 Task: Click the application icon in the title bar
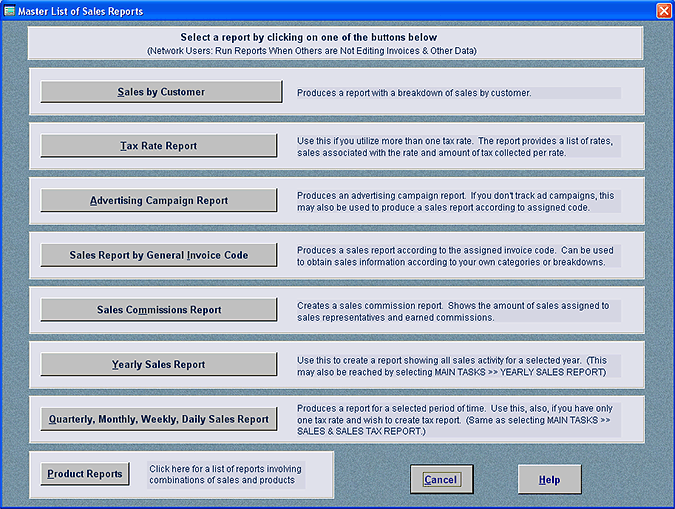9,11
